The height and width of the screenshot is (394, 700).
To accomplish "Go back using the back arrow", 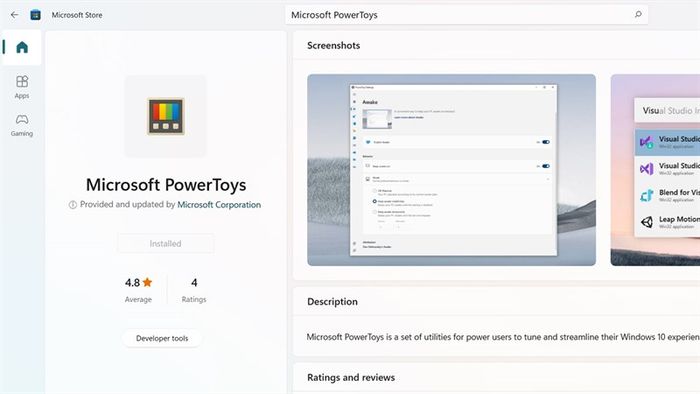I will coord(14,15).
